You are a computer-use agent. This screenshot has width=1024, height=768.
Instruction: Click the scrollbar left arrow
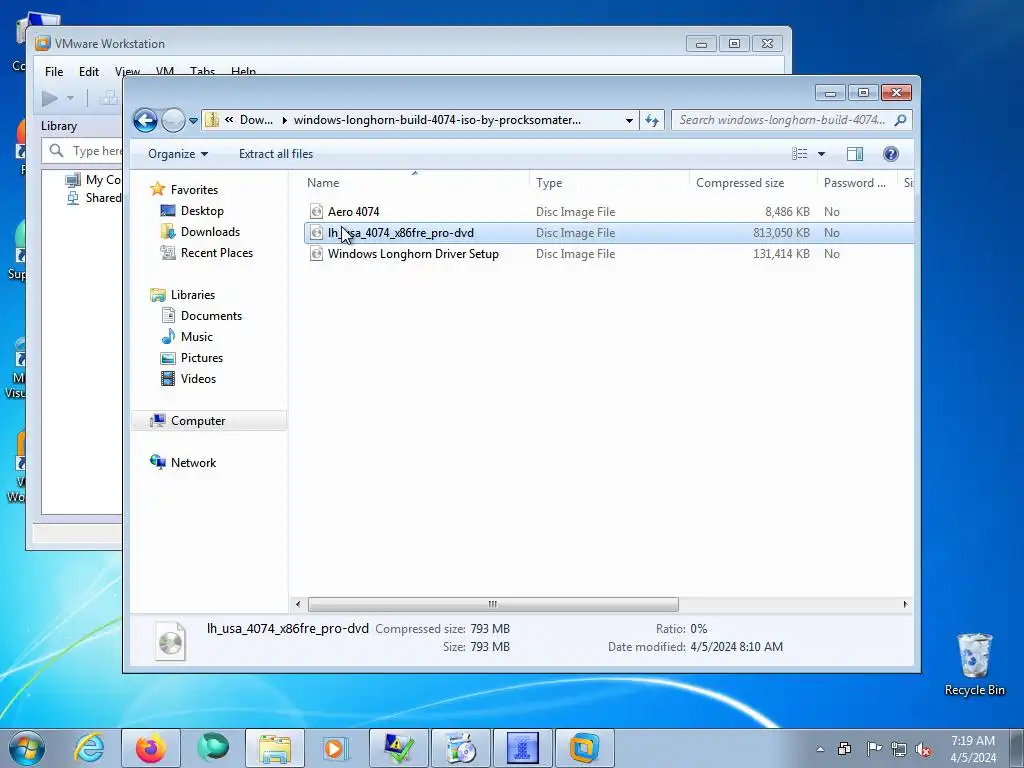pos(298,605)
